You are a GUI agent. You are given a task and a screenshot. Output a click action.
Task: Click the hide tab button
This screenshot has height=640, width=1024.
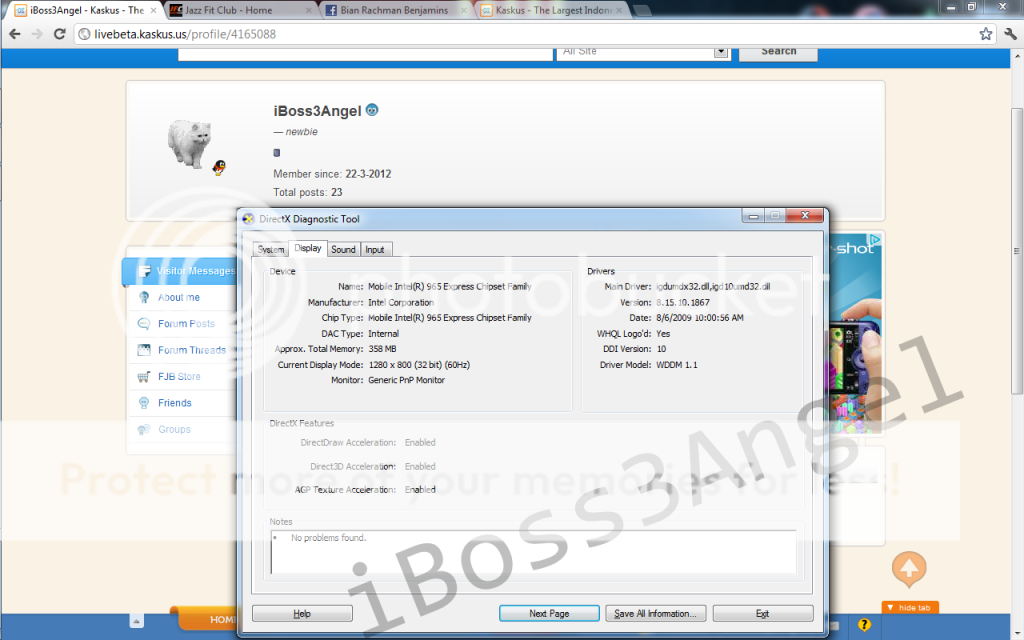pyautogui.click(x=909, y=607)
